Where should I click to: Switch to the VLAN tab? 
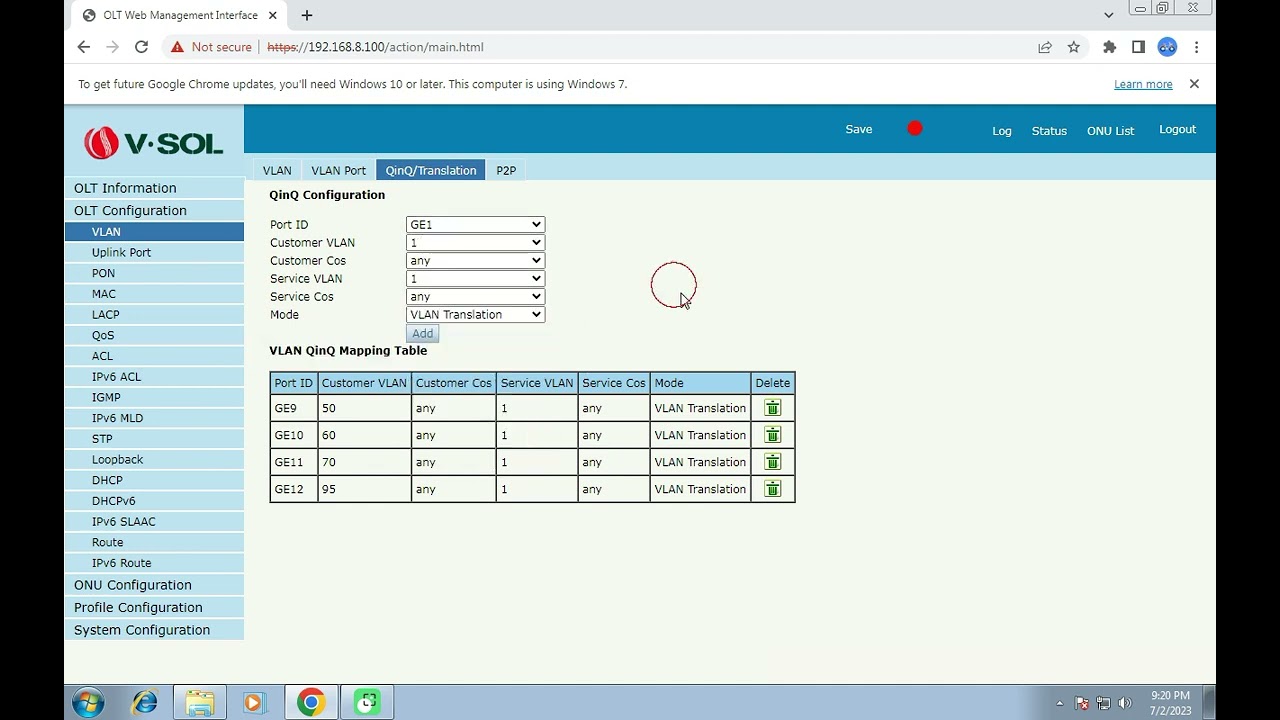(x=277, y=171)
